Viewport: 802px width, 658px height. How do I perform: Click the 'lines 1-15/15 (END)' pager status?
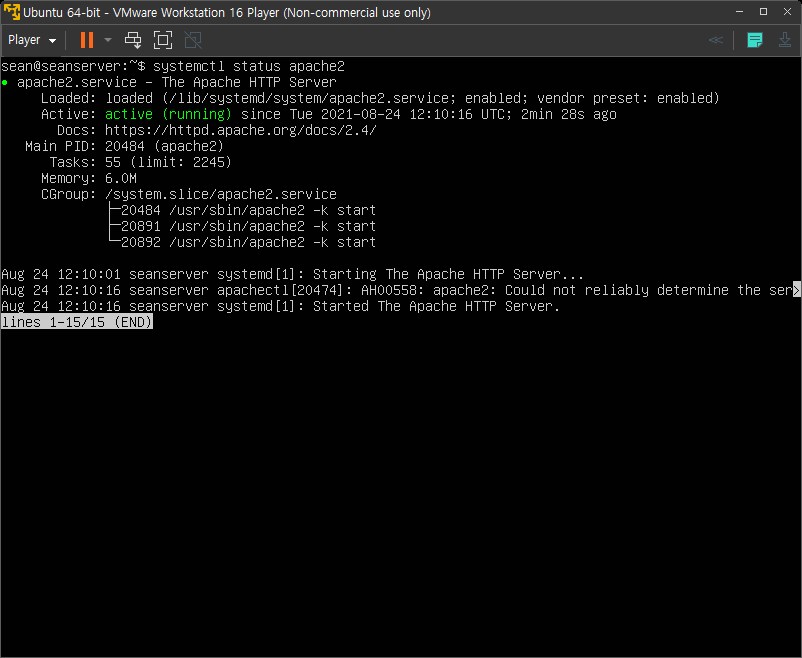(77, 322)
